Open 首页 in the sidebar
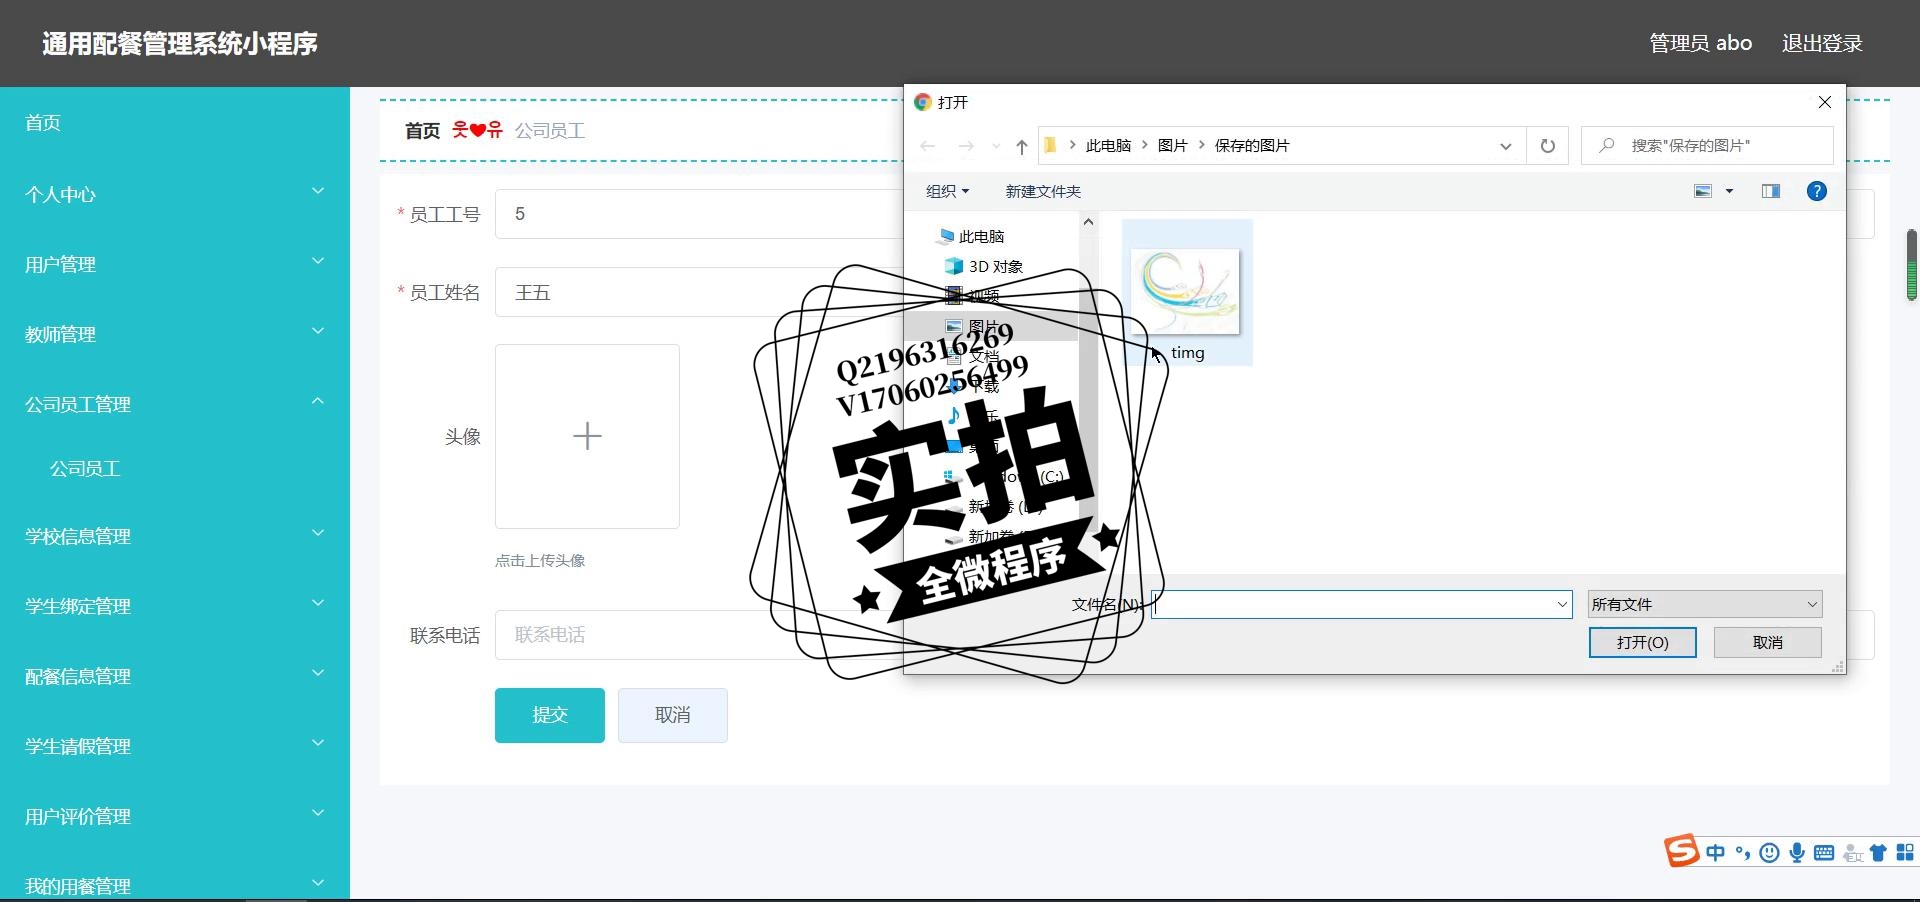This screenshot has height=902, width=1920. point(175,123)
